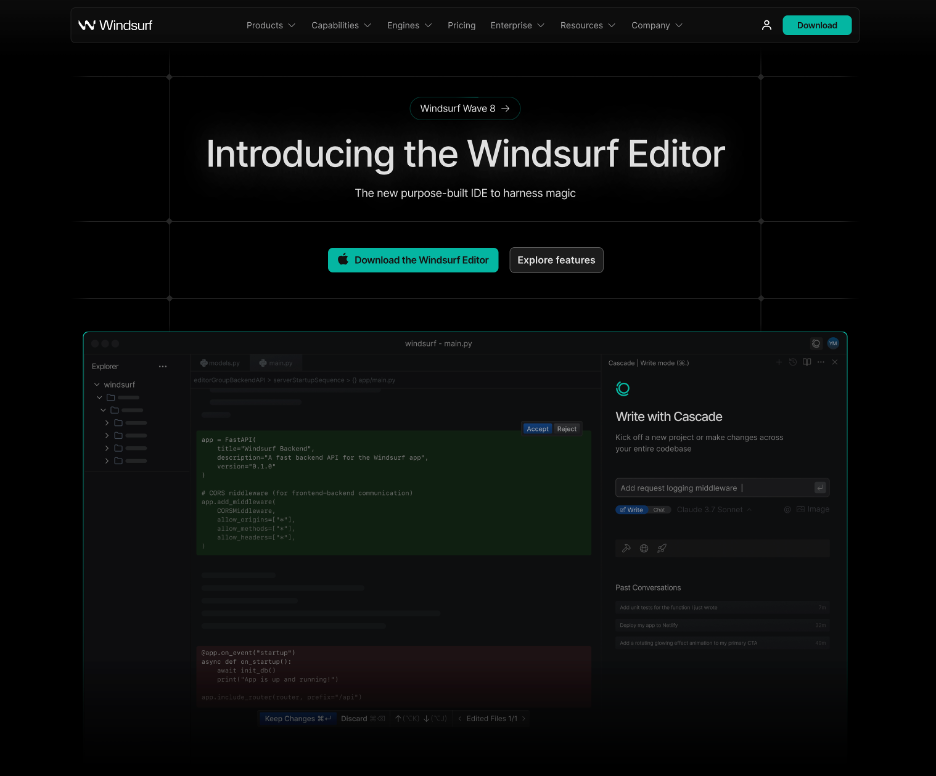This screenshot has width=936, height=776.
Task: Start new Cascade conversation with plus icon
Action: point(778,362)
